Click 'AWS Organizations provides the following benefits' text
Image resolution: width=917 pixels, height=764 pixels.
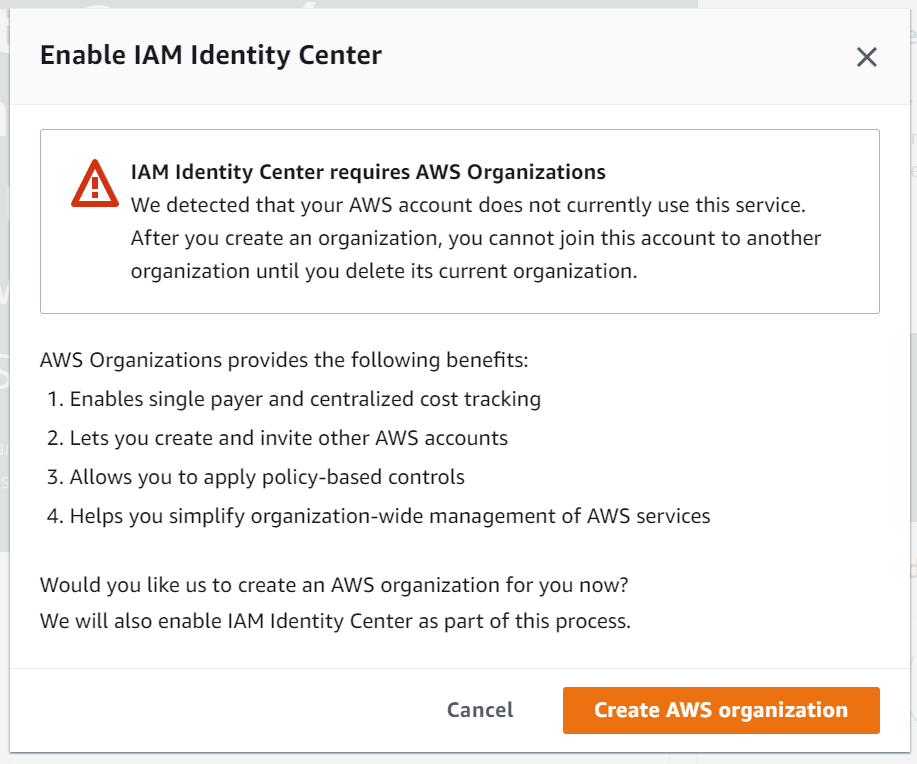pos(284,360)
